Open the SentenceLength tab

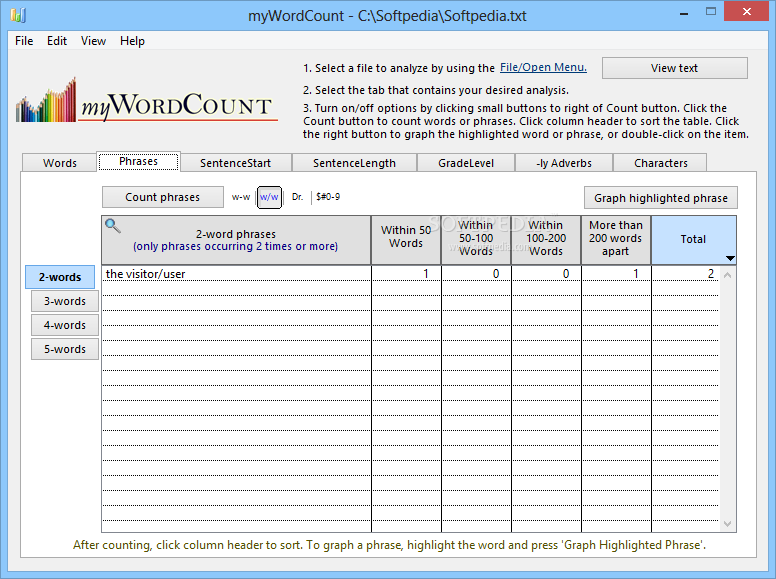pos(354,163)
